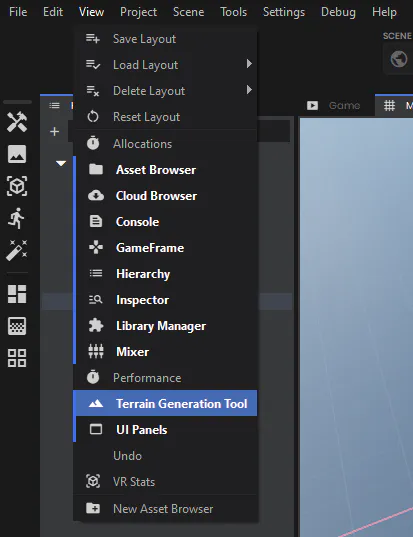Screen dimensions: 413x537
Task: Select the hammer and wrench tools icon
Action: click(17, 122)
